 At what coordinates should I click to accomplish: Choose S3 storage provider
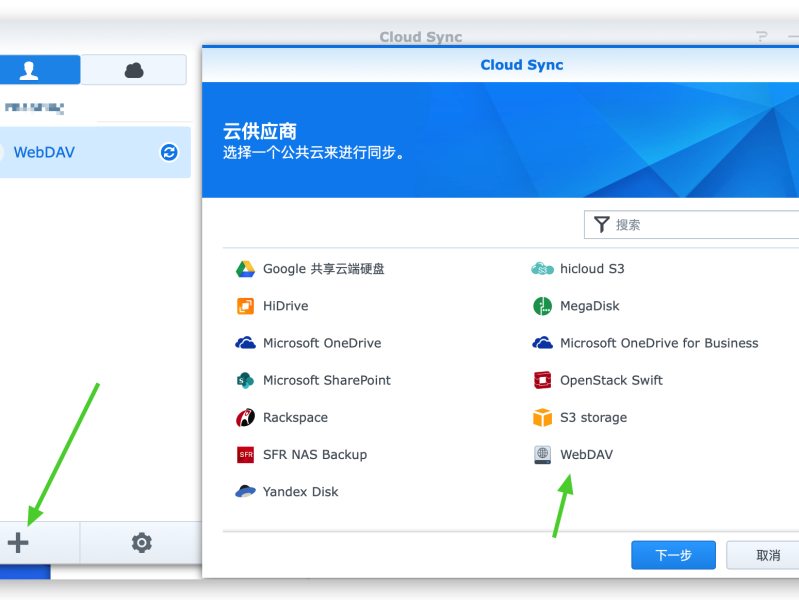click(x=593, y=418)
